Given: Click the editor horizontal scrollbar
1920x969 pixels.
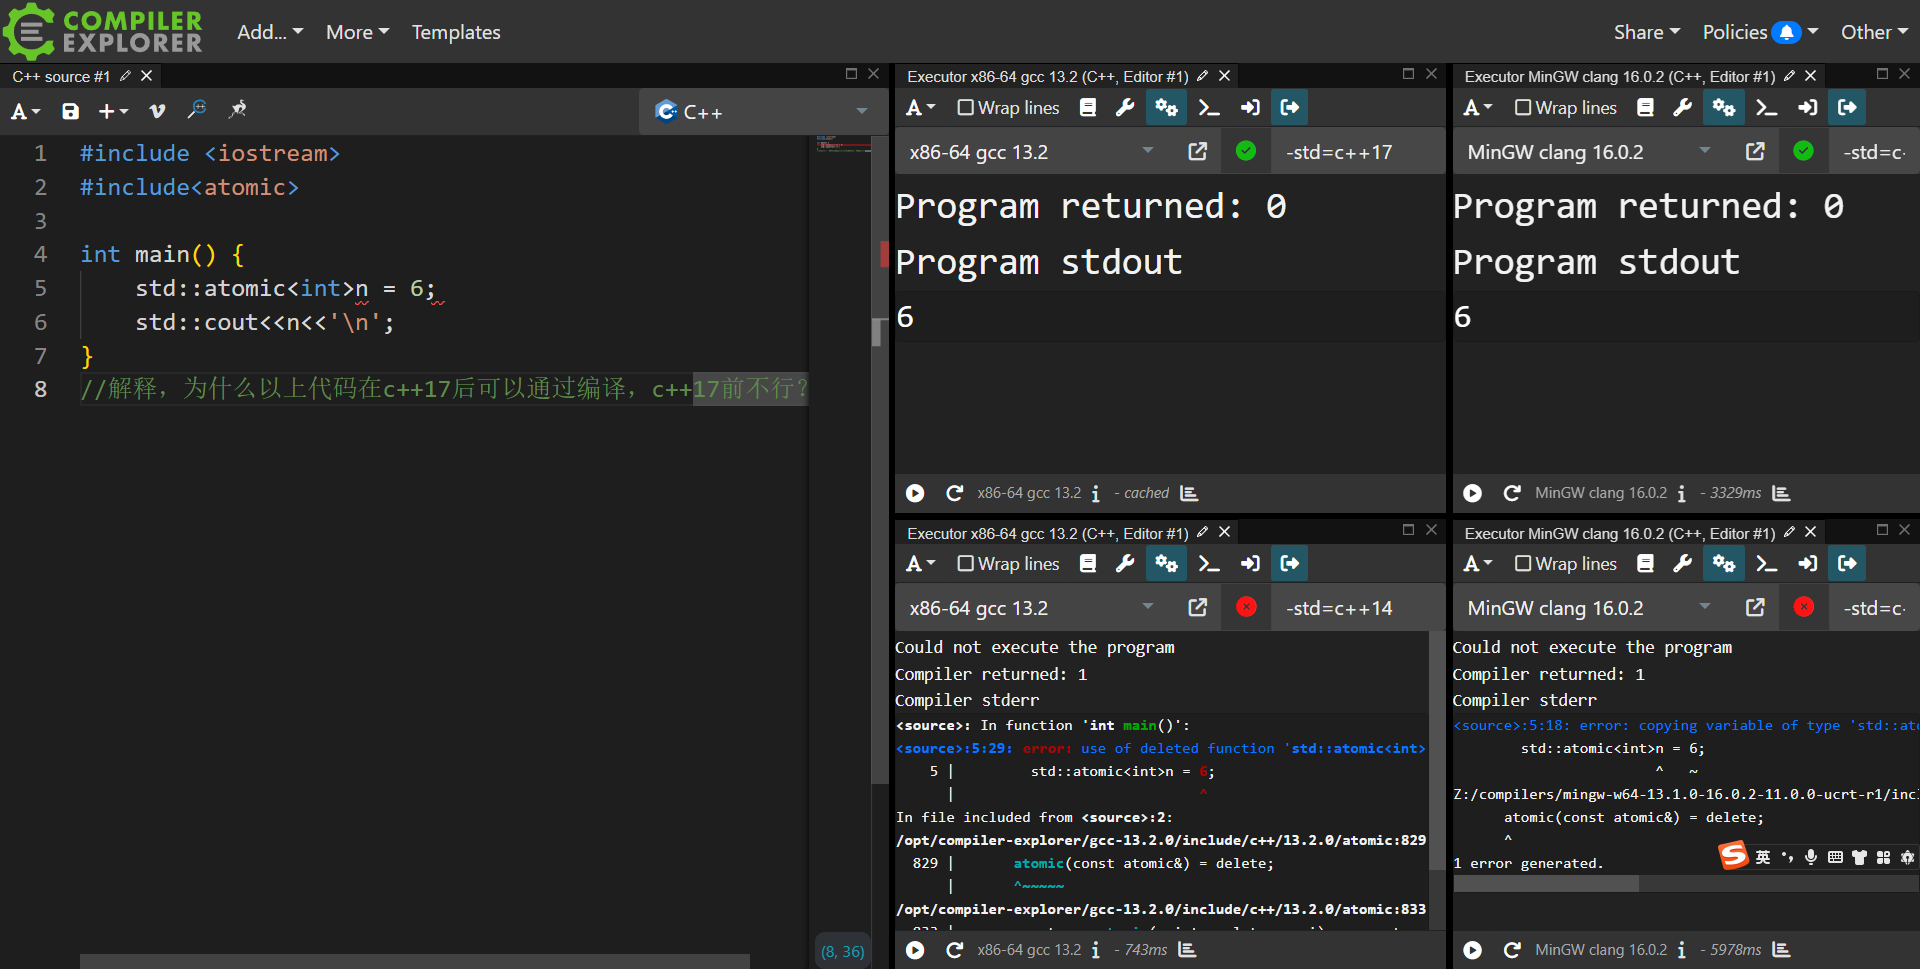Looking at the screenshot, I should 415,961.
